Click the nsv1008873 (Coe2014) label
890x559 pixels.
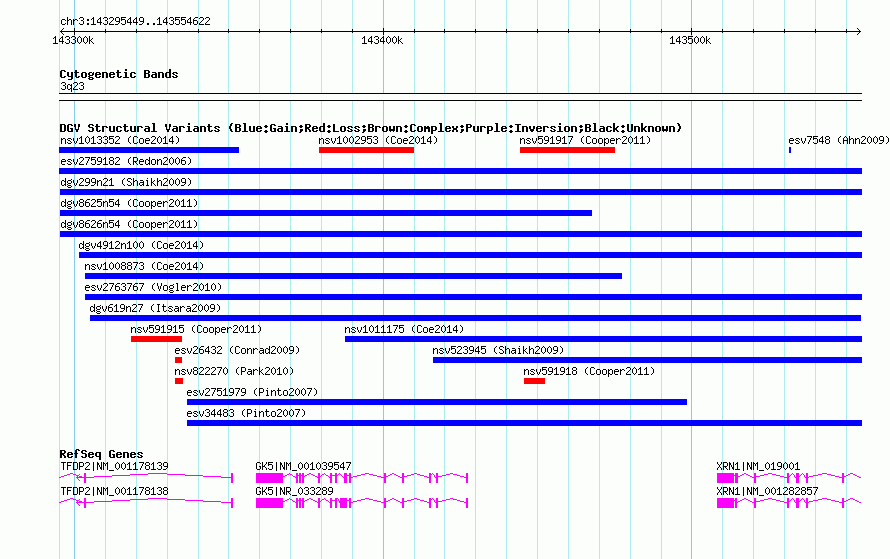[144, 266]
